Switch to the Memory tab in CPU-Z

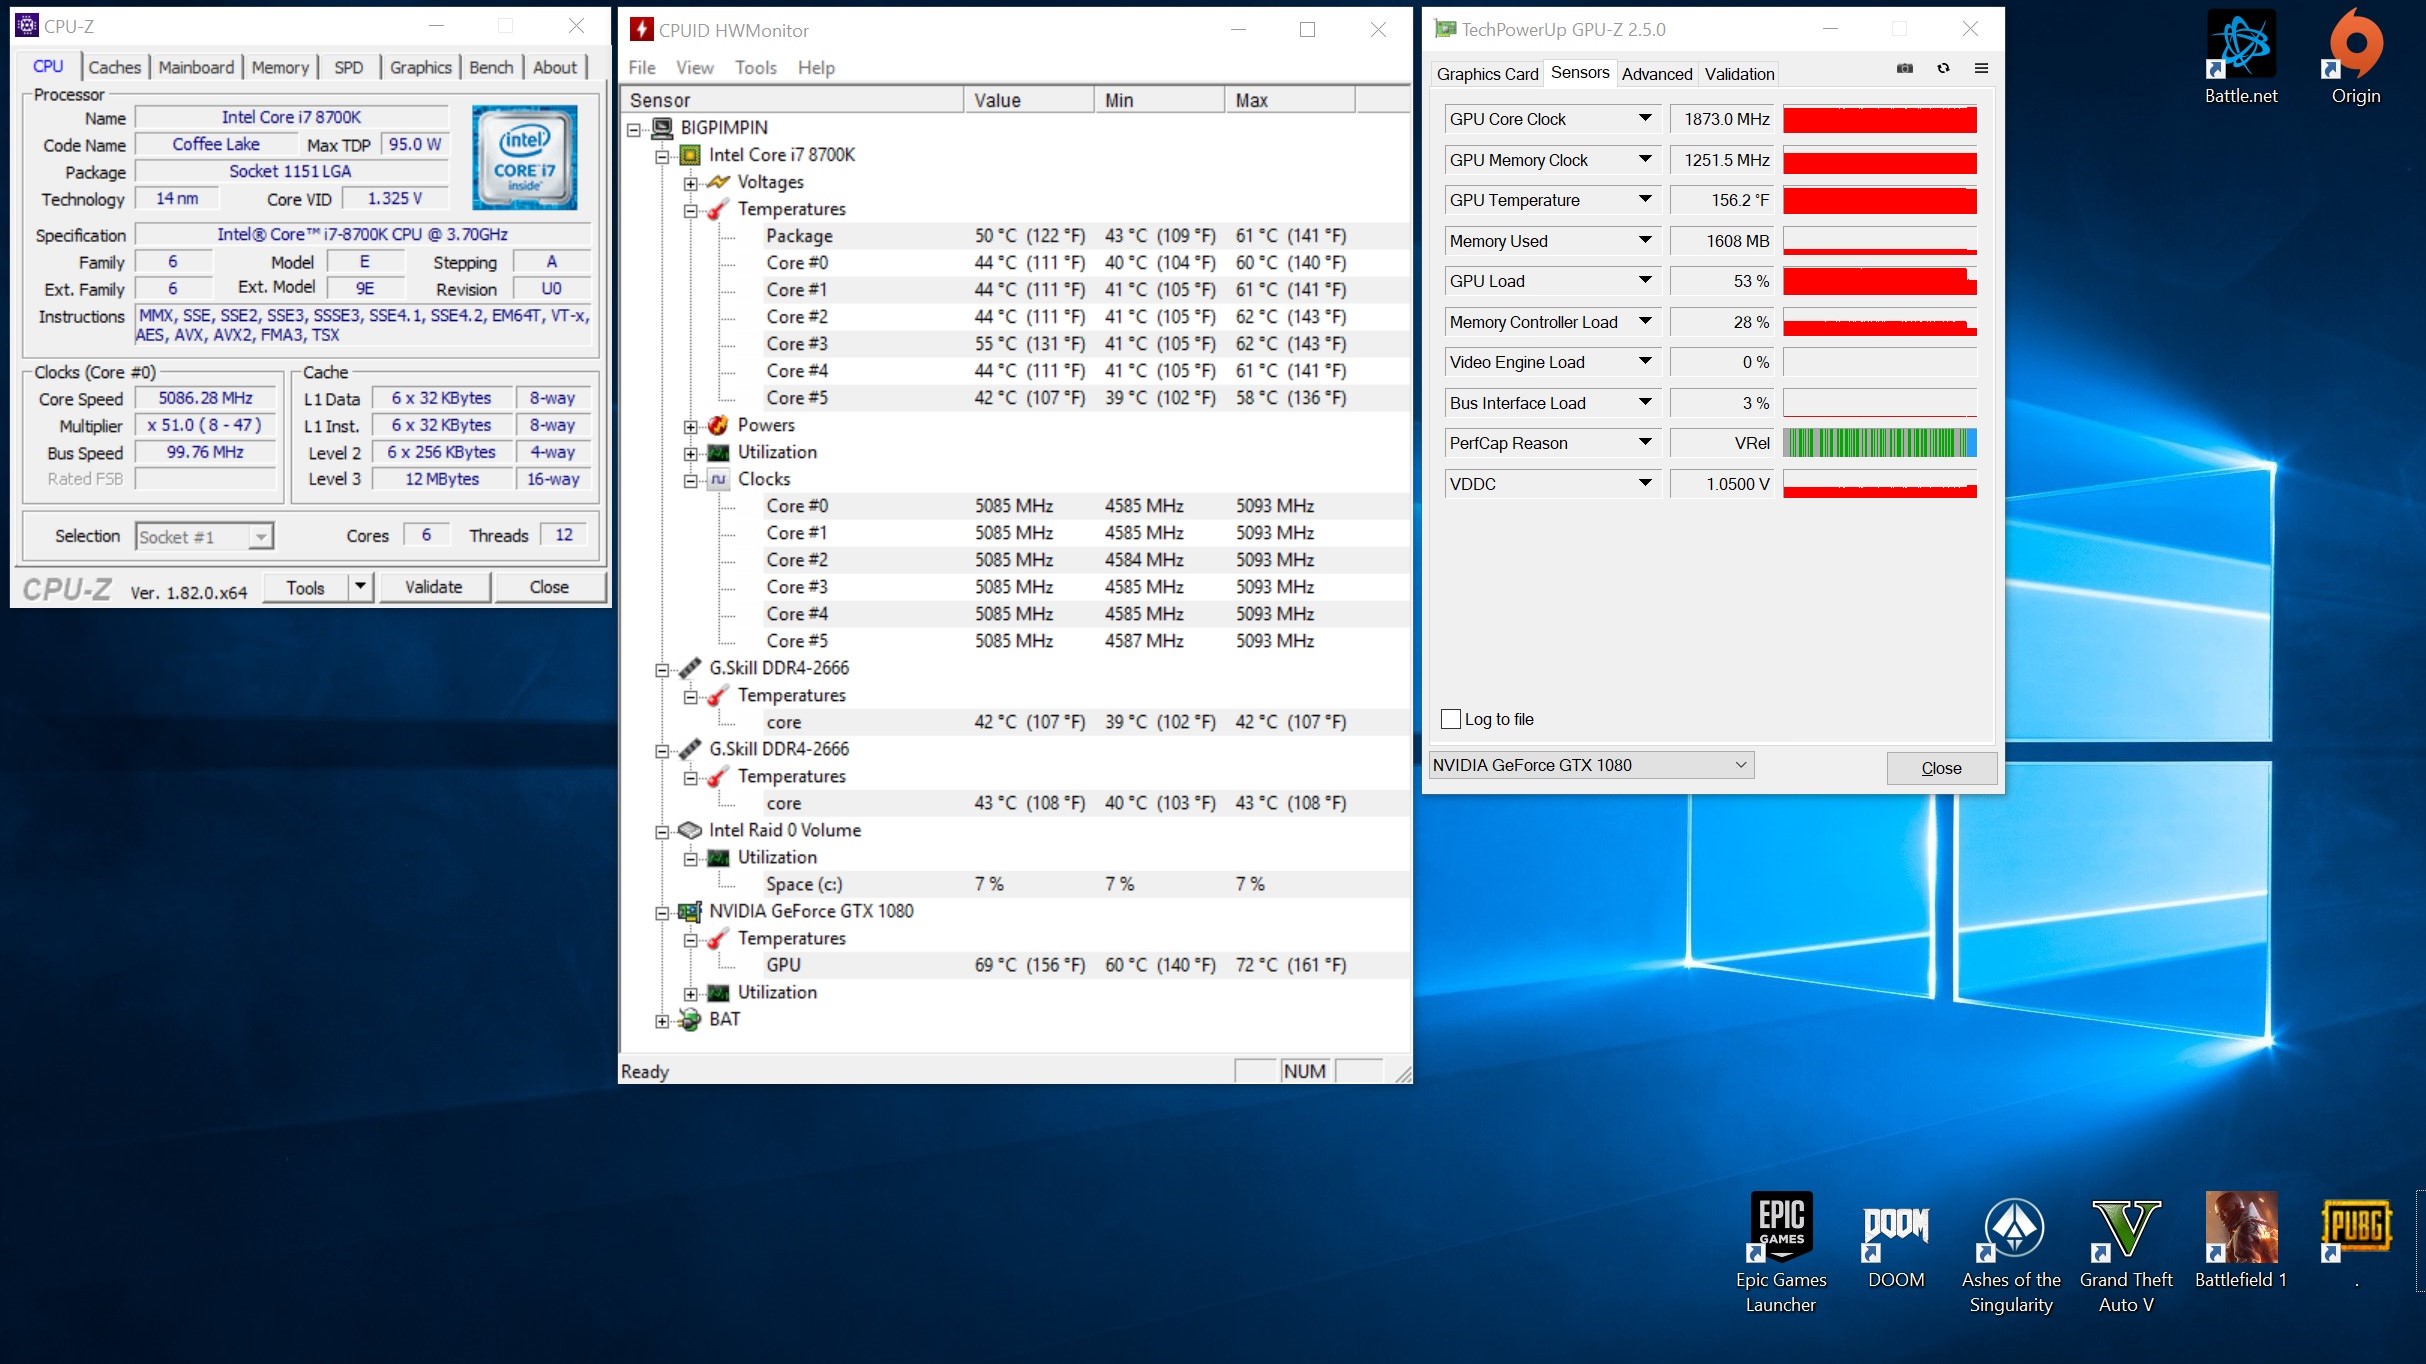280,67
